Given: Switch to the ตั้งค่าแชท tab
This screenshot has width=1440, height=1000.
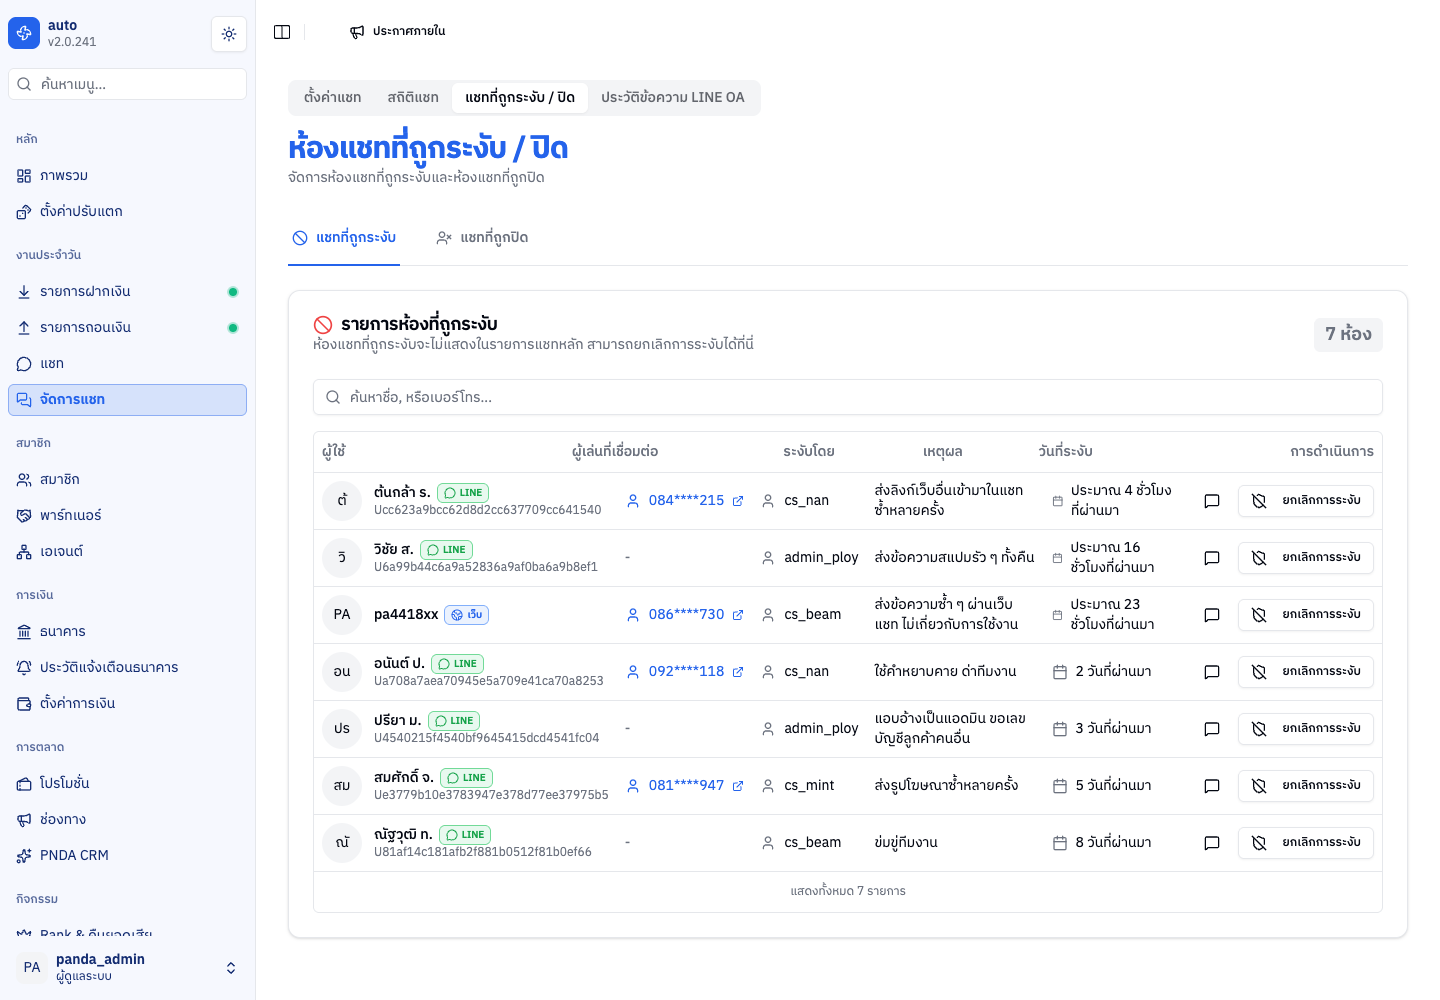Looking at the screenshot, I should [x=333, y=98].
